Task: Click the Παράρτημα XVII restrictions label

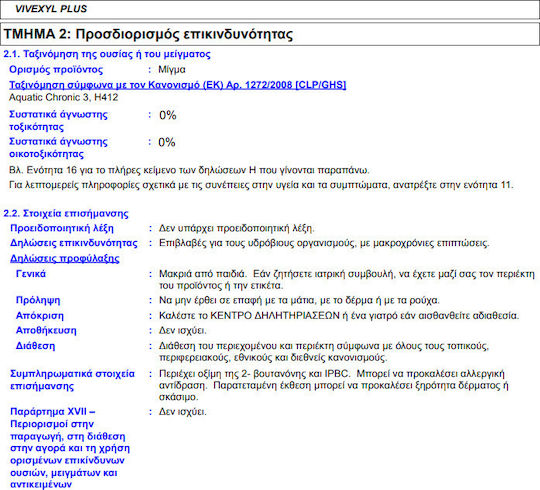Action: 70,448
